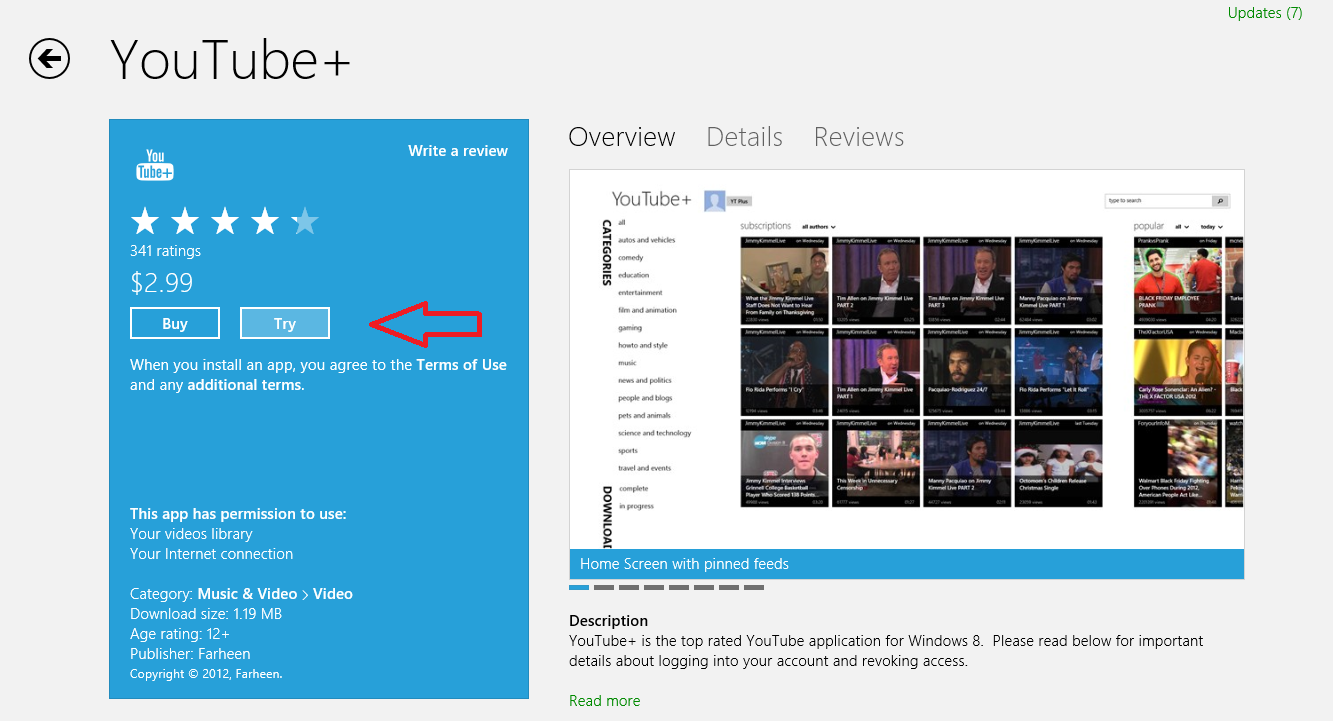The image size is (1333, 721).
Task: Click "Download size: 1.19 MB" text
Action: [x=206, y=614]
